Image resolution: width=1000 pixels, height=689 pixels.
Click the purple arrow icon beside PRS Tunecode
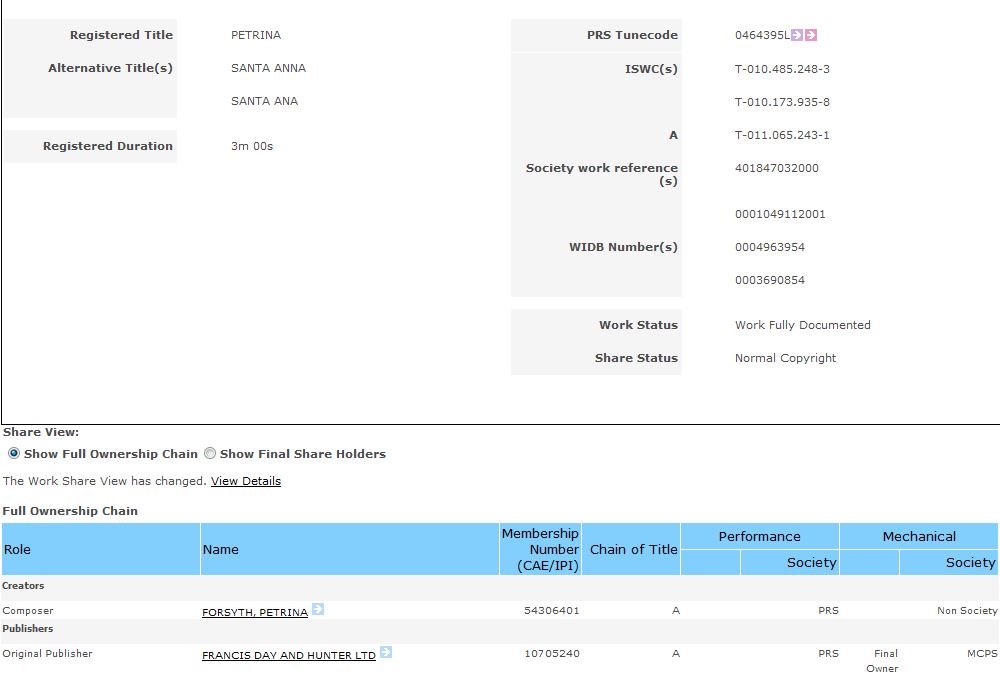[797, 35]
